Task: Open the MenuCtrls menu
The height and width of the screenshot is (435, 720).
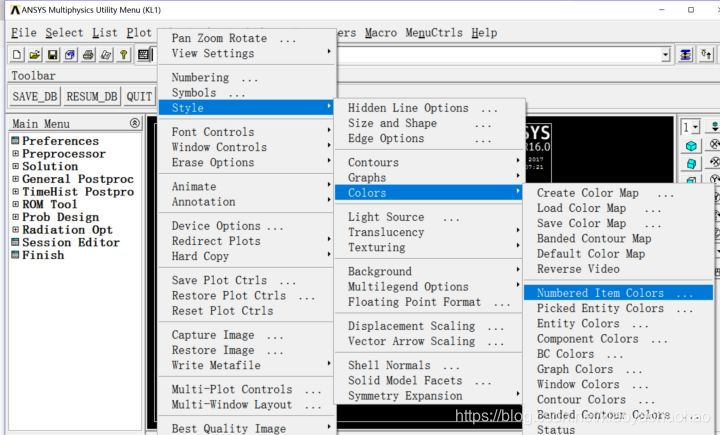Action: pos(434,33)
